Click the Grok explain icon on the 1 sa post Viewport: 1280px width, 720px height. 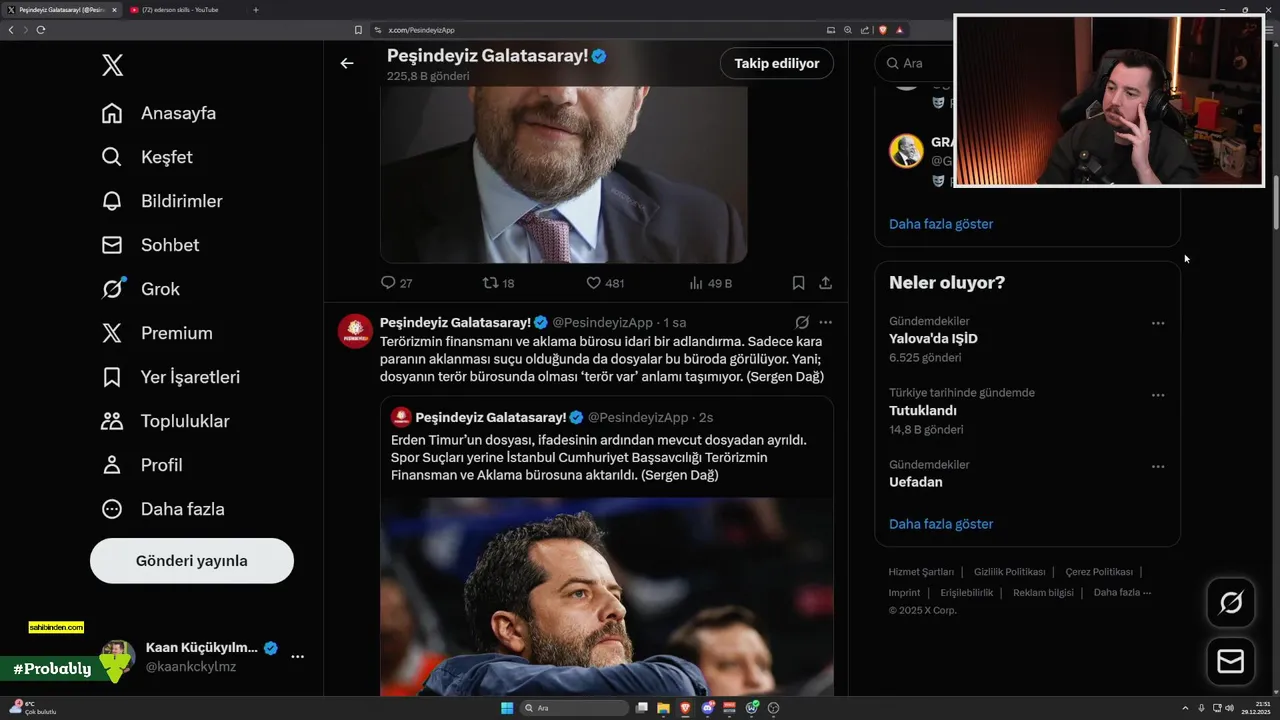point(802,322)
